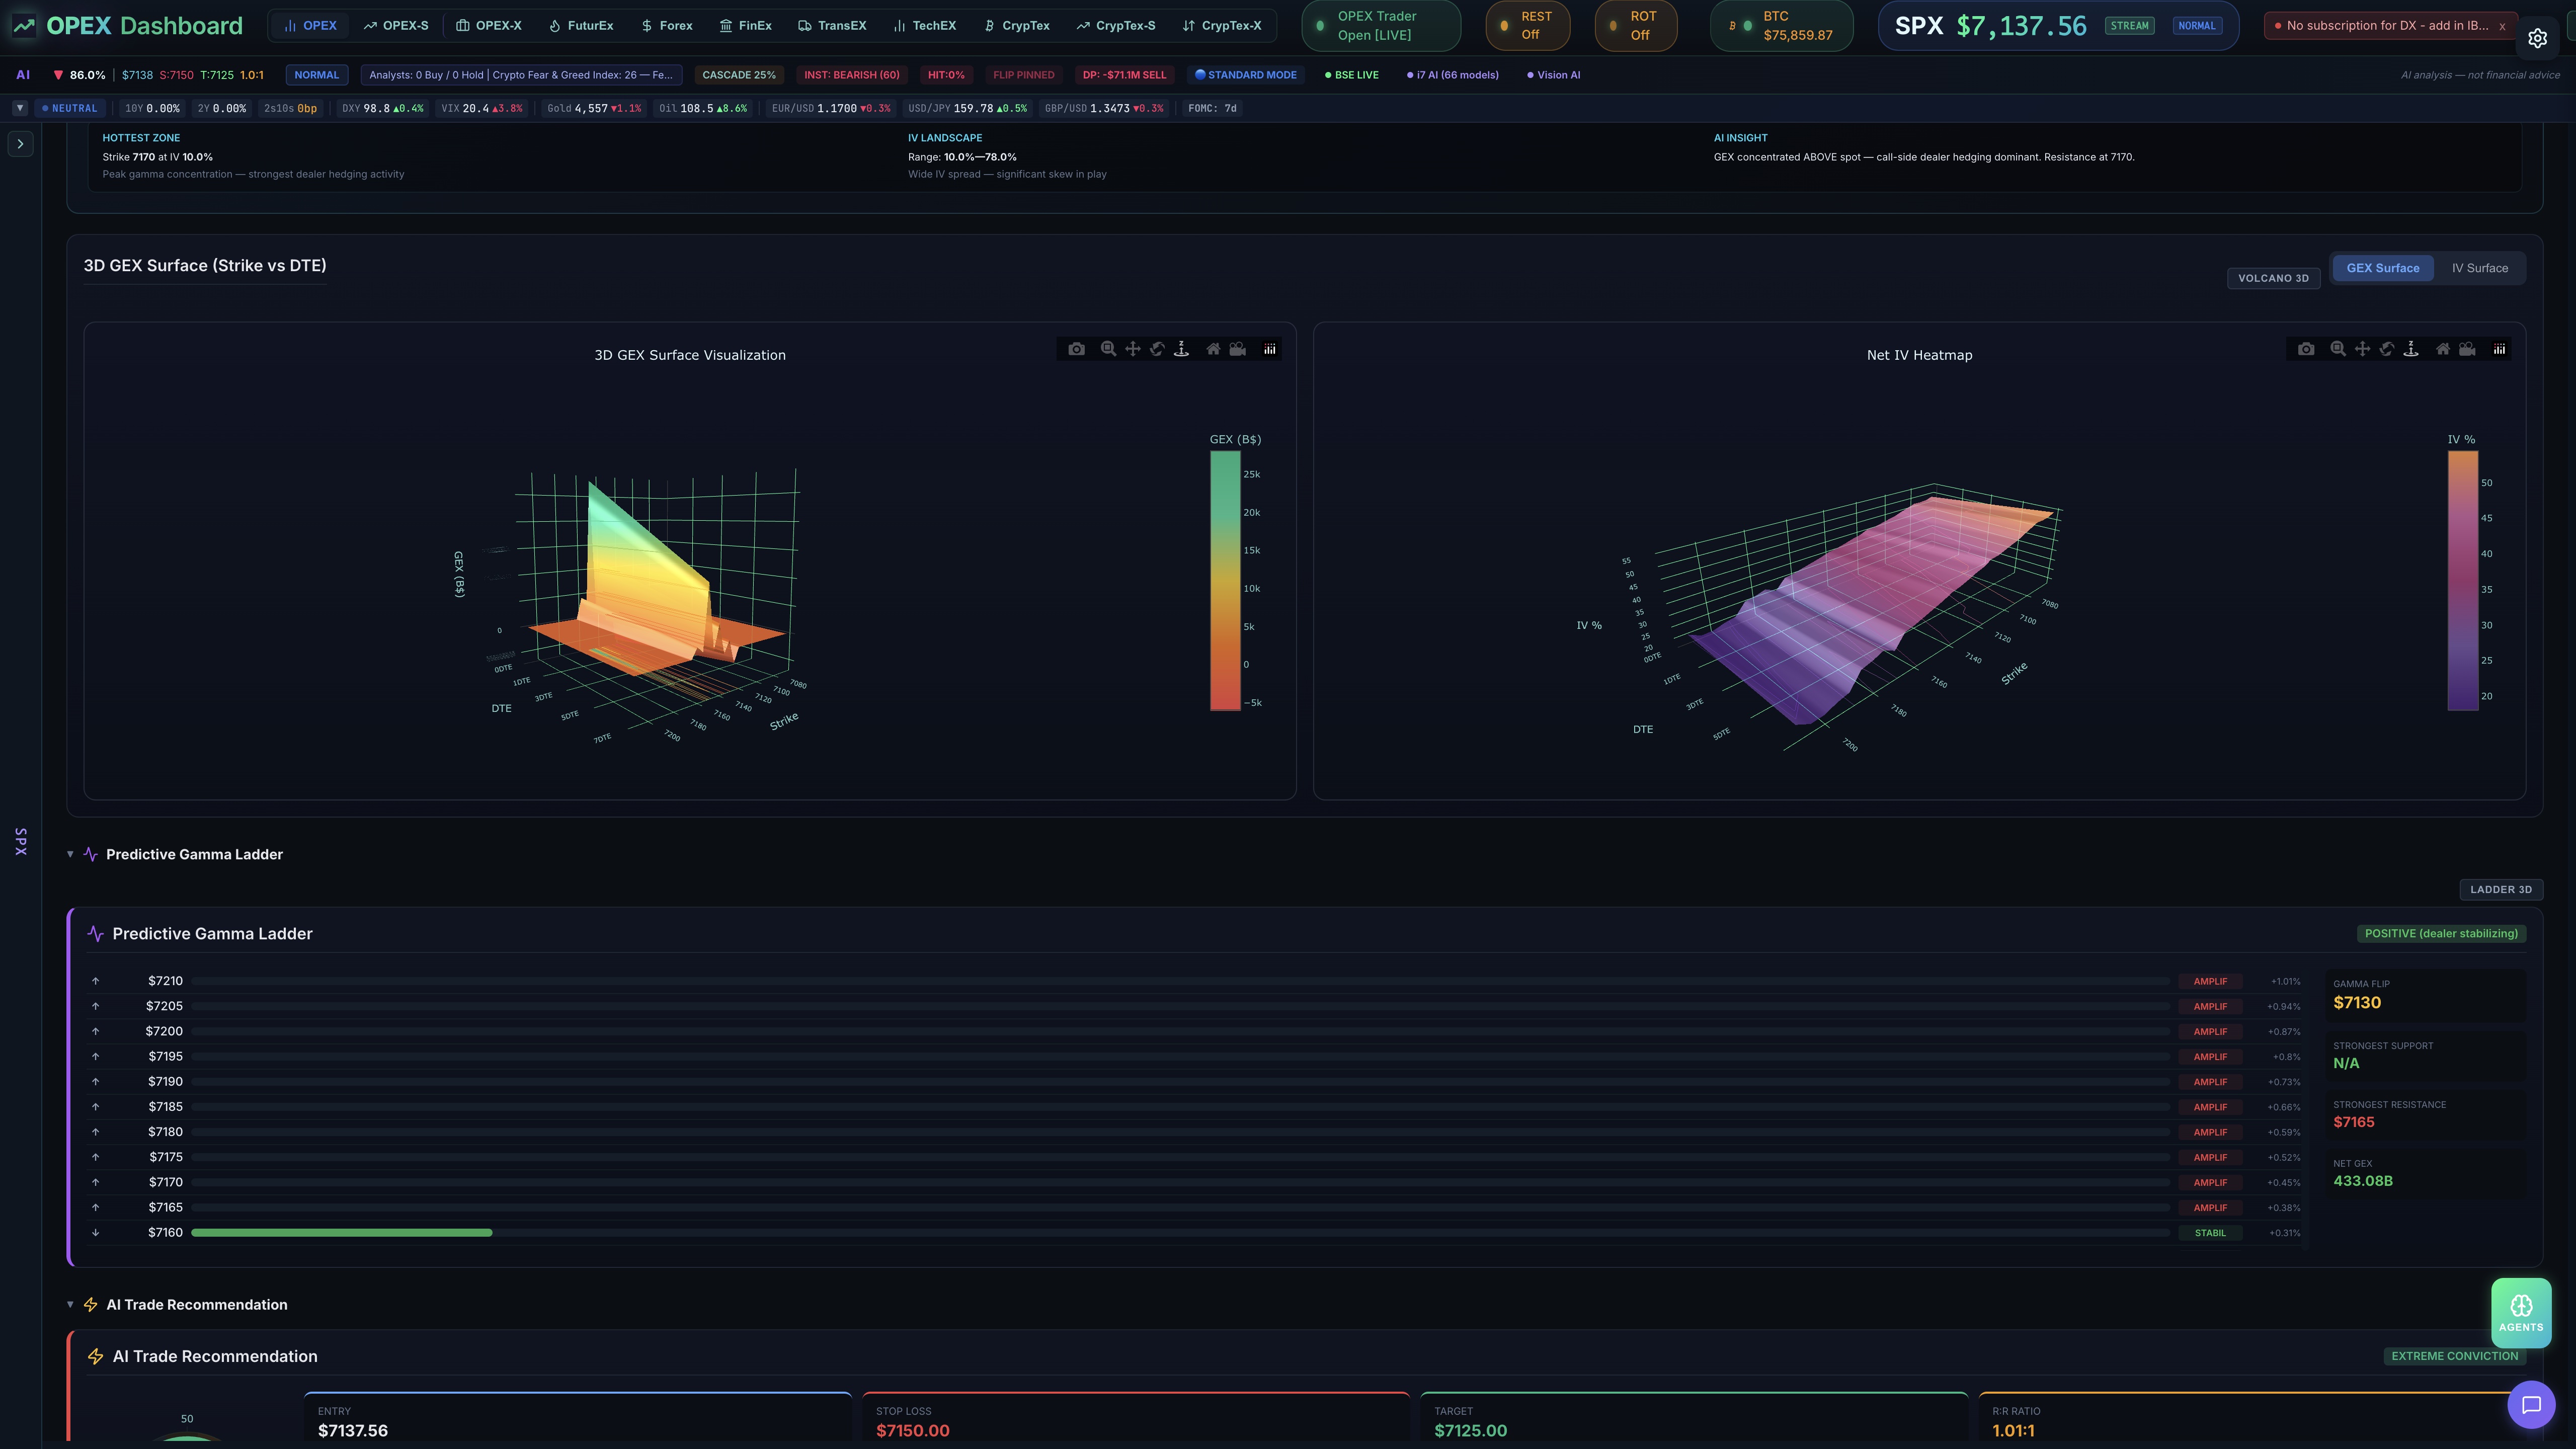
Task: Select zoom tool on Net IV Heatmap
Action: (x=2338, y=349)
